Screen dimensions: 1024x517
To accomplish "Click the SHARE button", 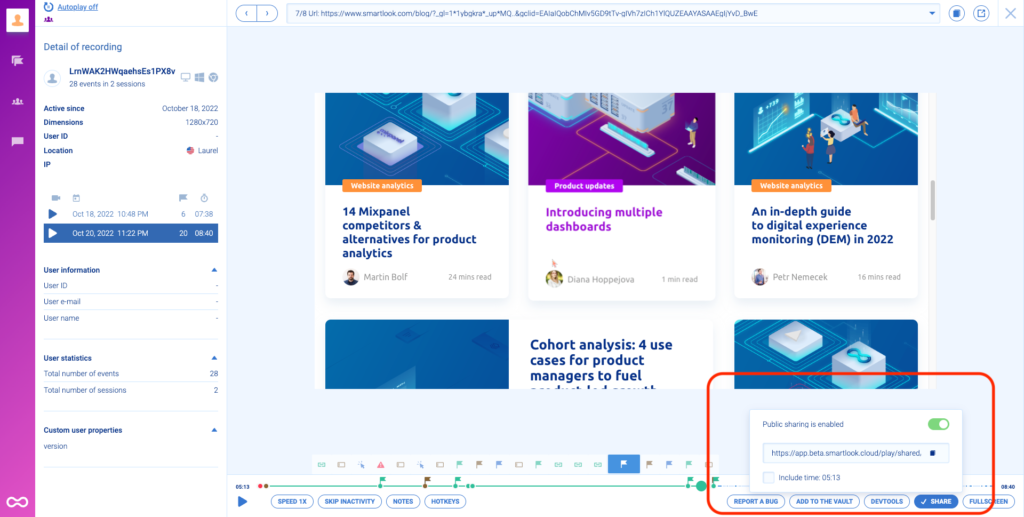I will (x=936, y=501).
